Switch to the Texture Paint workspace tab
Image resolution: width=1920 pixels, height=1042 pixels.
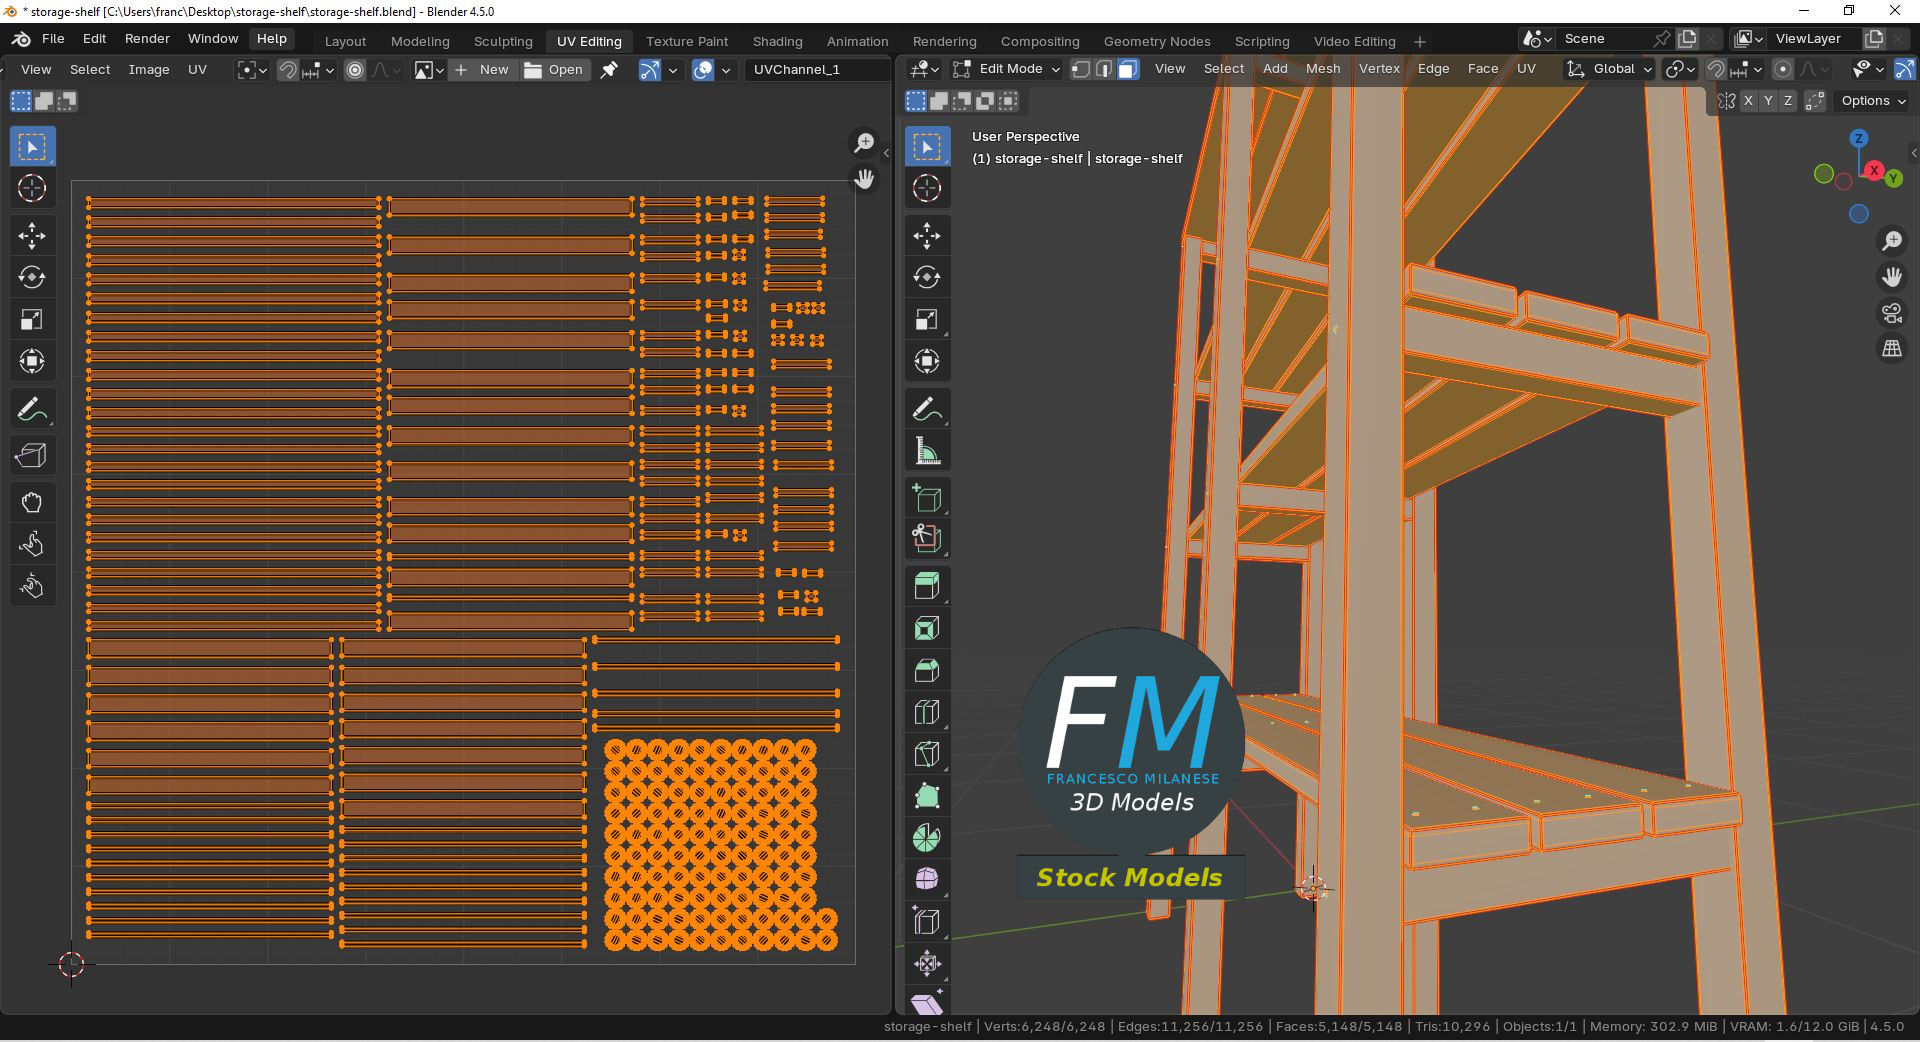(x=686, y=41)
